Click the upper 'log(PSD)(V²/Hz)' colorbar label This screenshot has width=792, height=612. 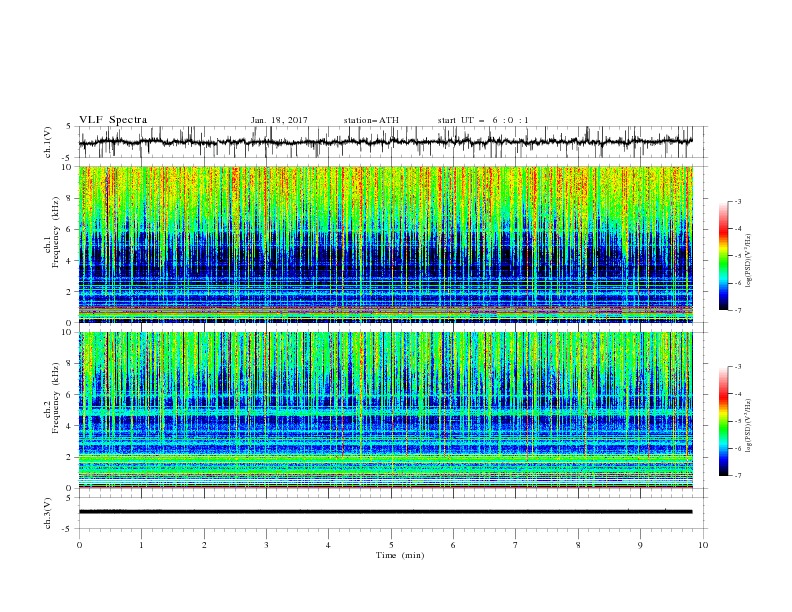749,261
